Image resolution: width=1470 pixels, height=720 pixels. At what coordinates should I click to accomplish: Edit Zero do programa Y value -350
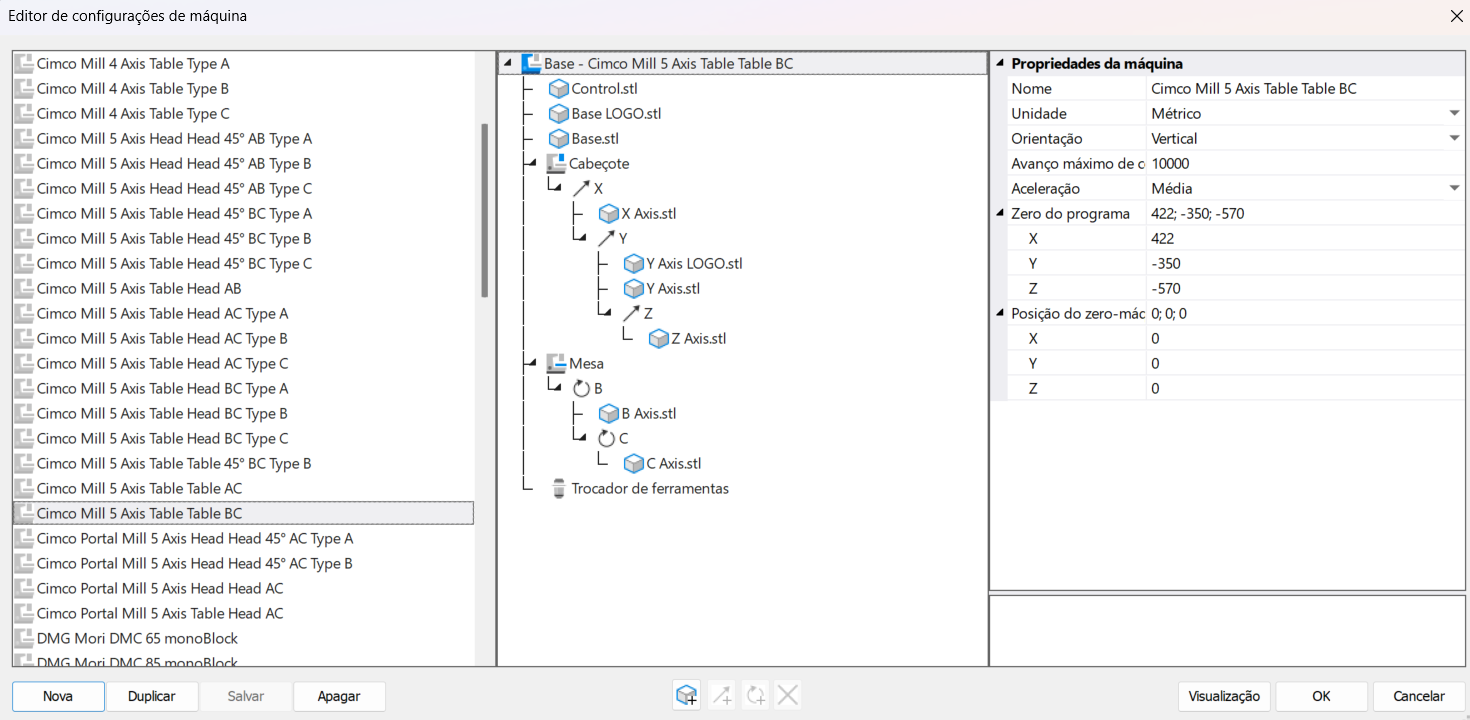[1305, 264]
